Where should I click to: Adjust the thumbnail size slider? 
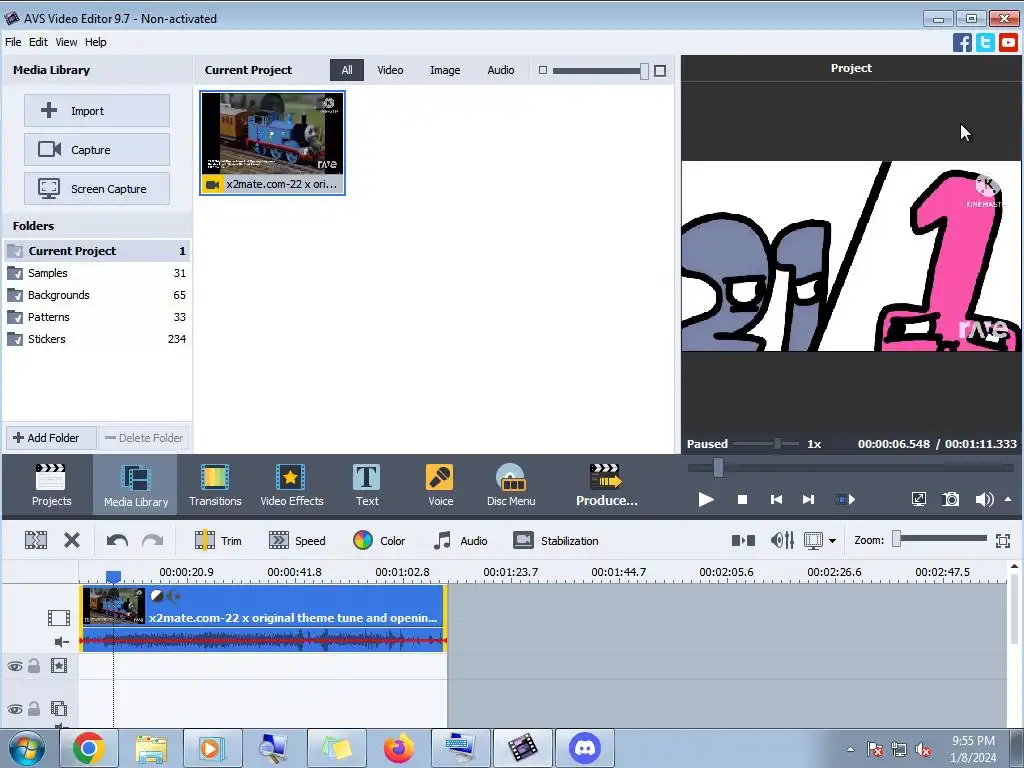(644, 71)
